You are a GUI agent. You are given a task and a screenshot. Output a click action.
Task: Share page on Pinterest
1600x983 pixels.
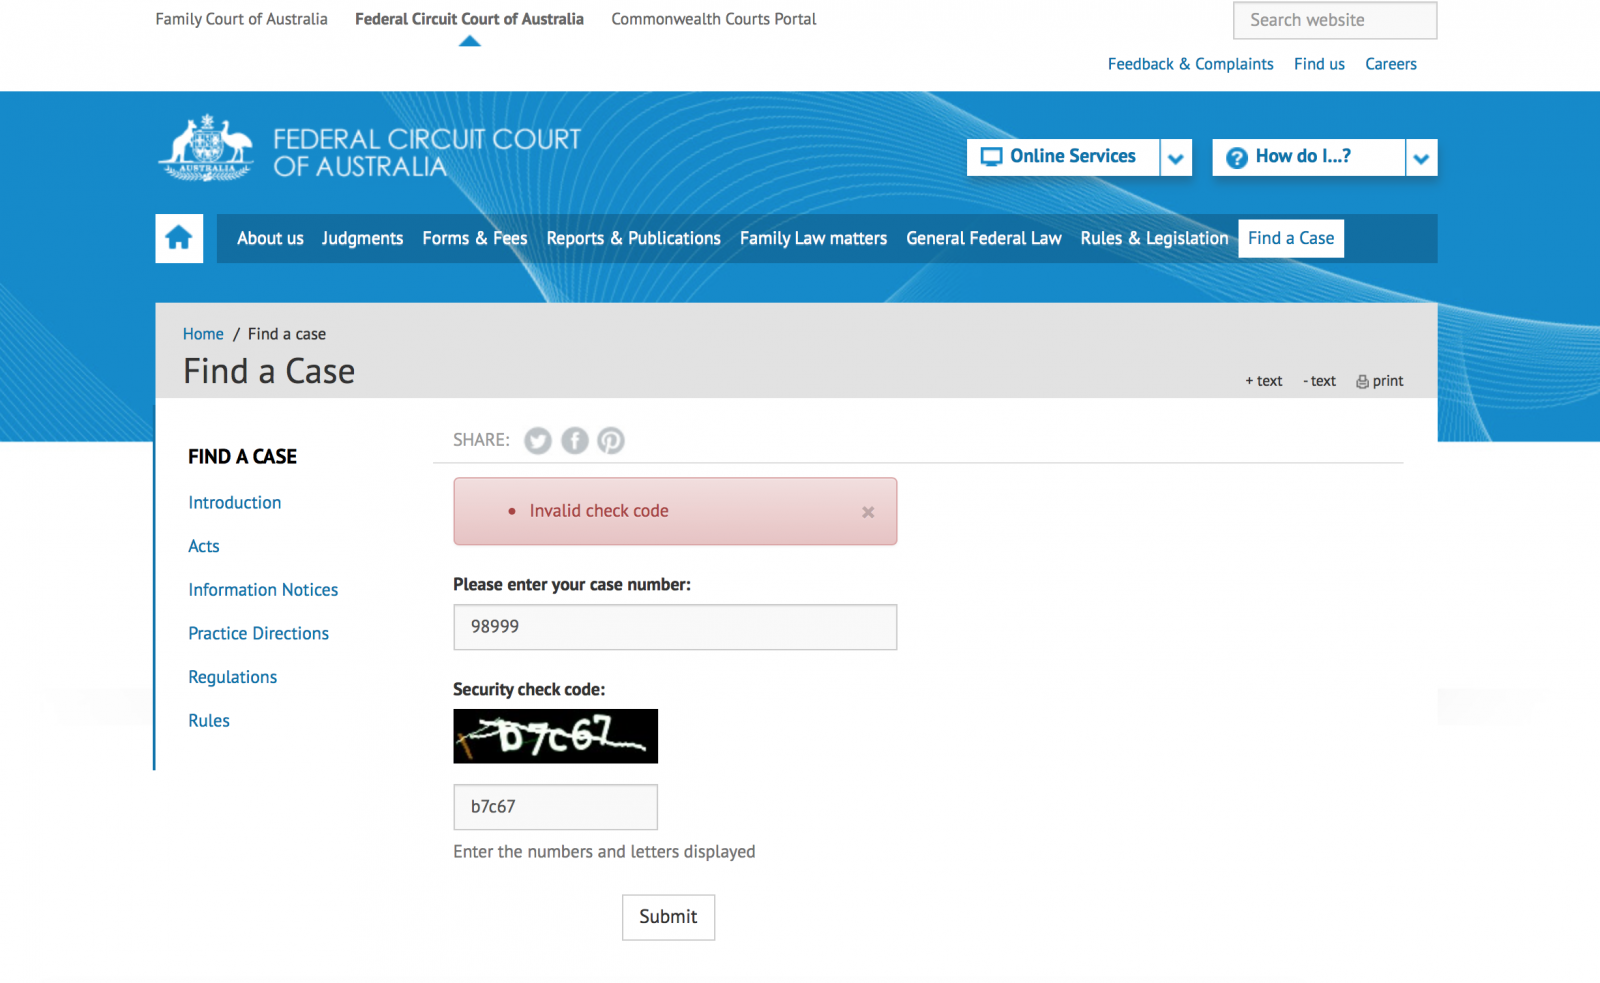pyautogui.click(x=611, y=440)
